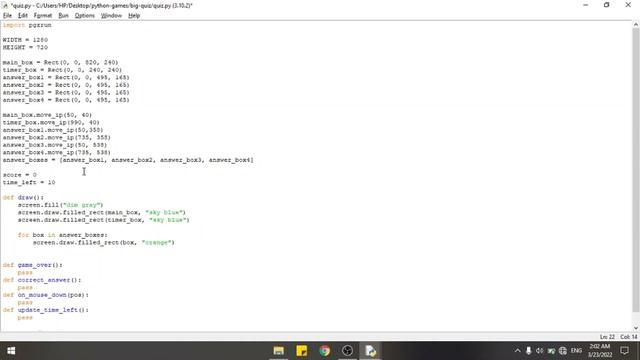Screen dimensions: 640x360
Task: Click the screen.fill("dim gray") line
Action: (60, 205)
